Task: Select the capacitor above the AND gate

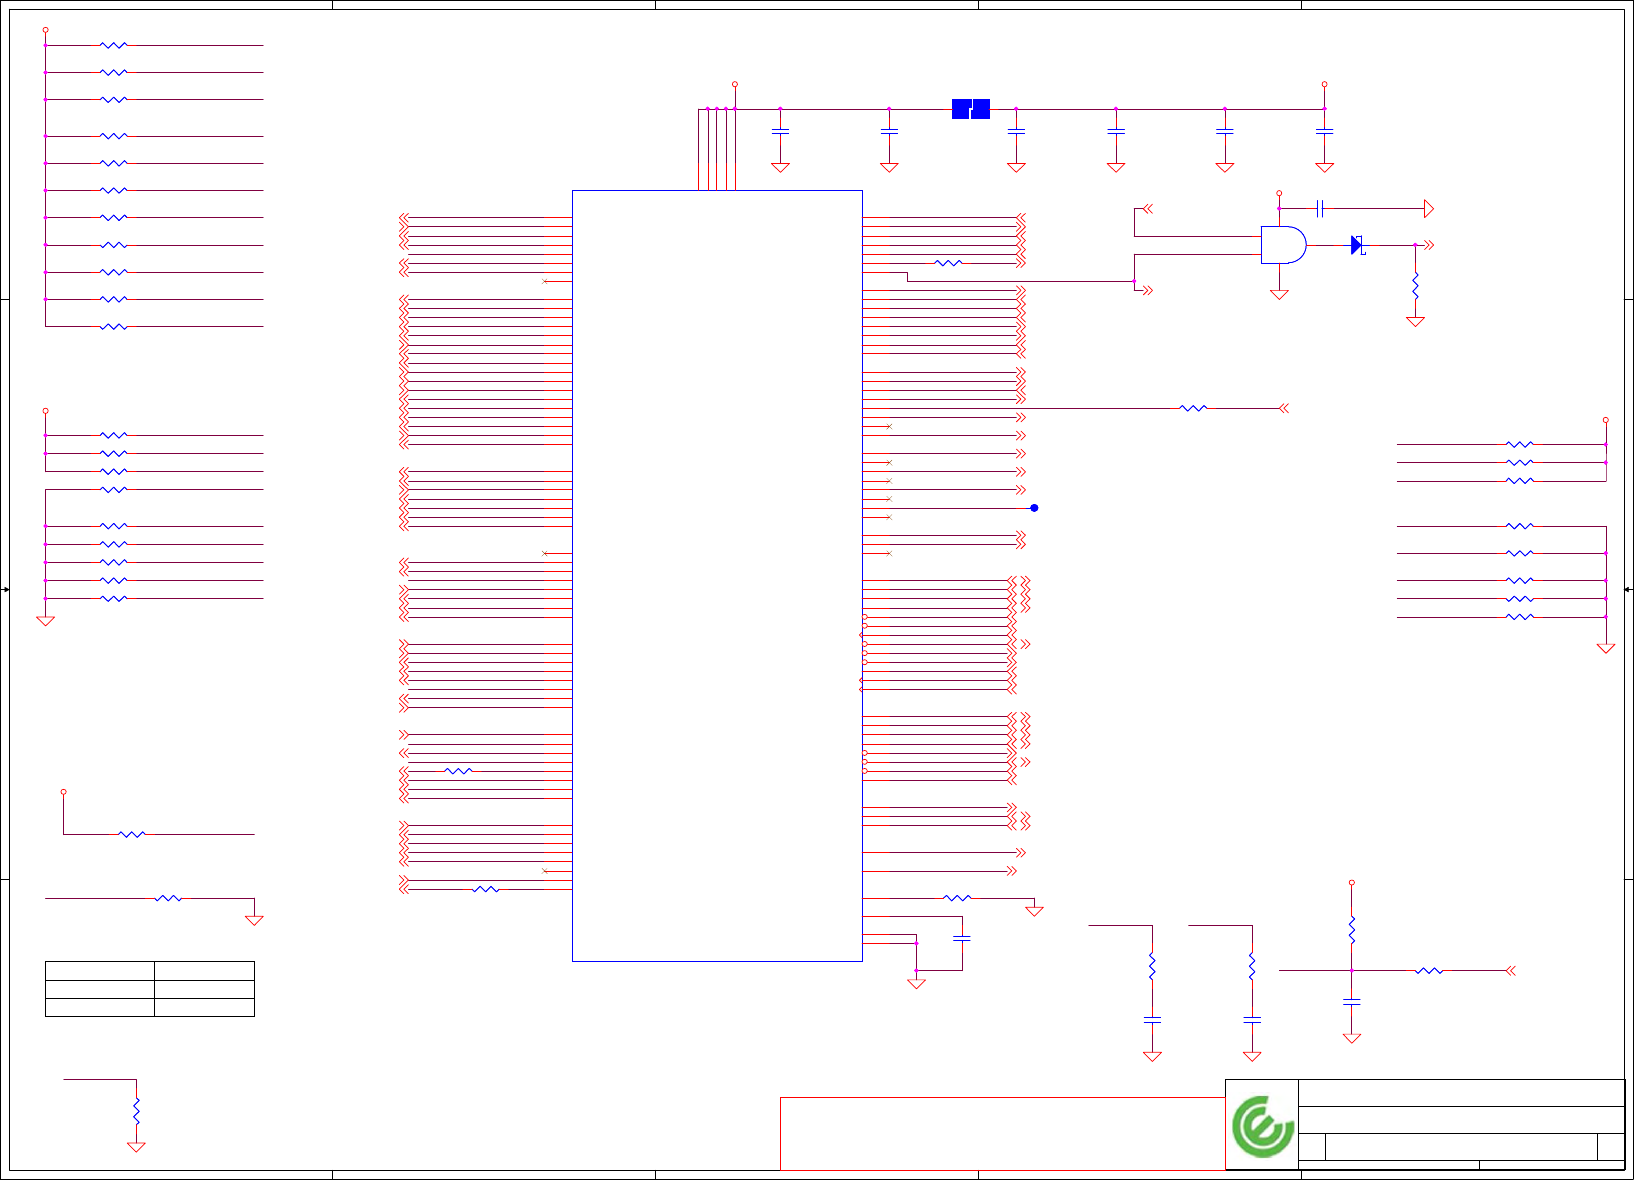Action: click(x=1321, y=208)
